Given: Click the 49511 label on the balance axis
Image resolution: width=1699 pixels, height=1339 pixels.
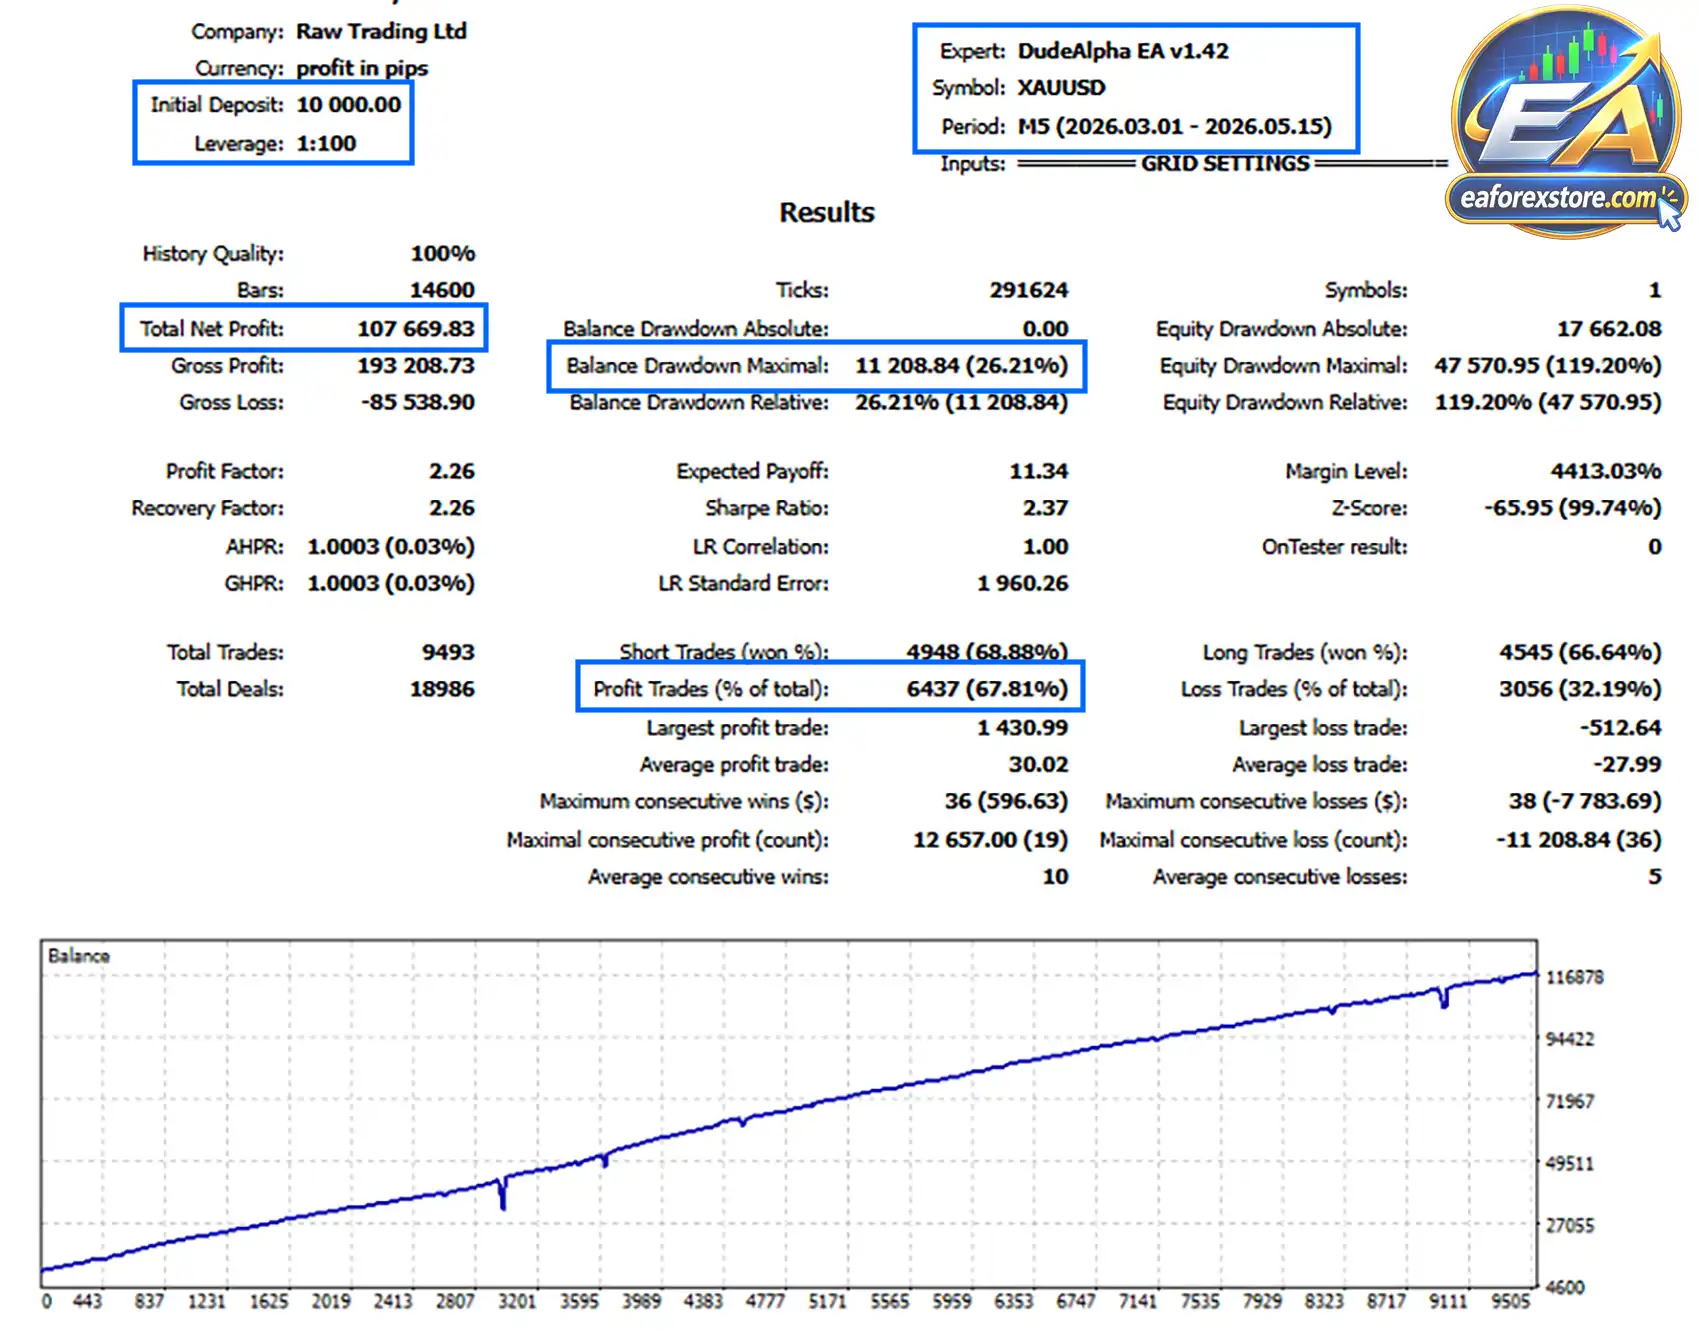Looking at the screenshot, I should (x=1570, y=1163).
